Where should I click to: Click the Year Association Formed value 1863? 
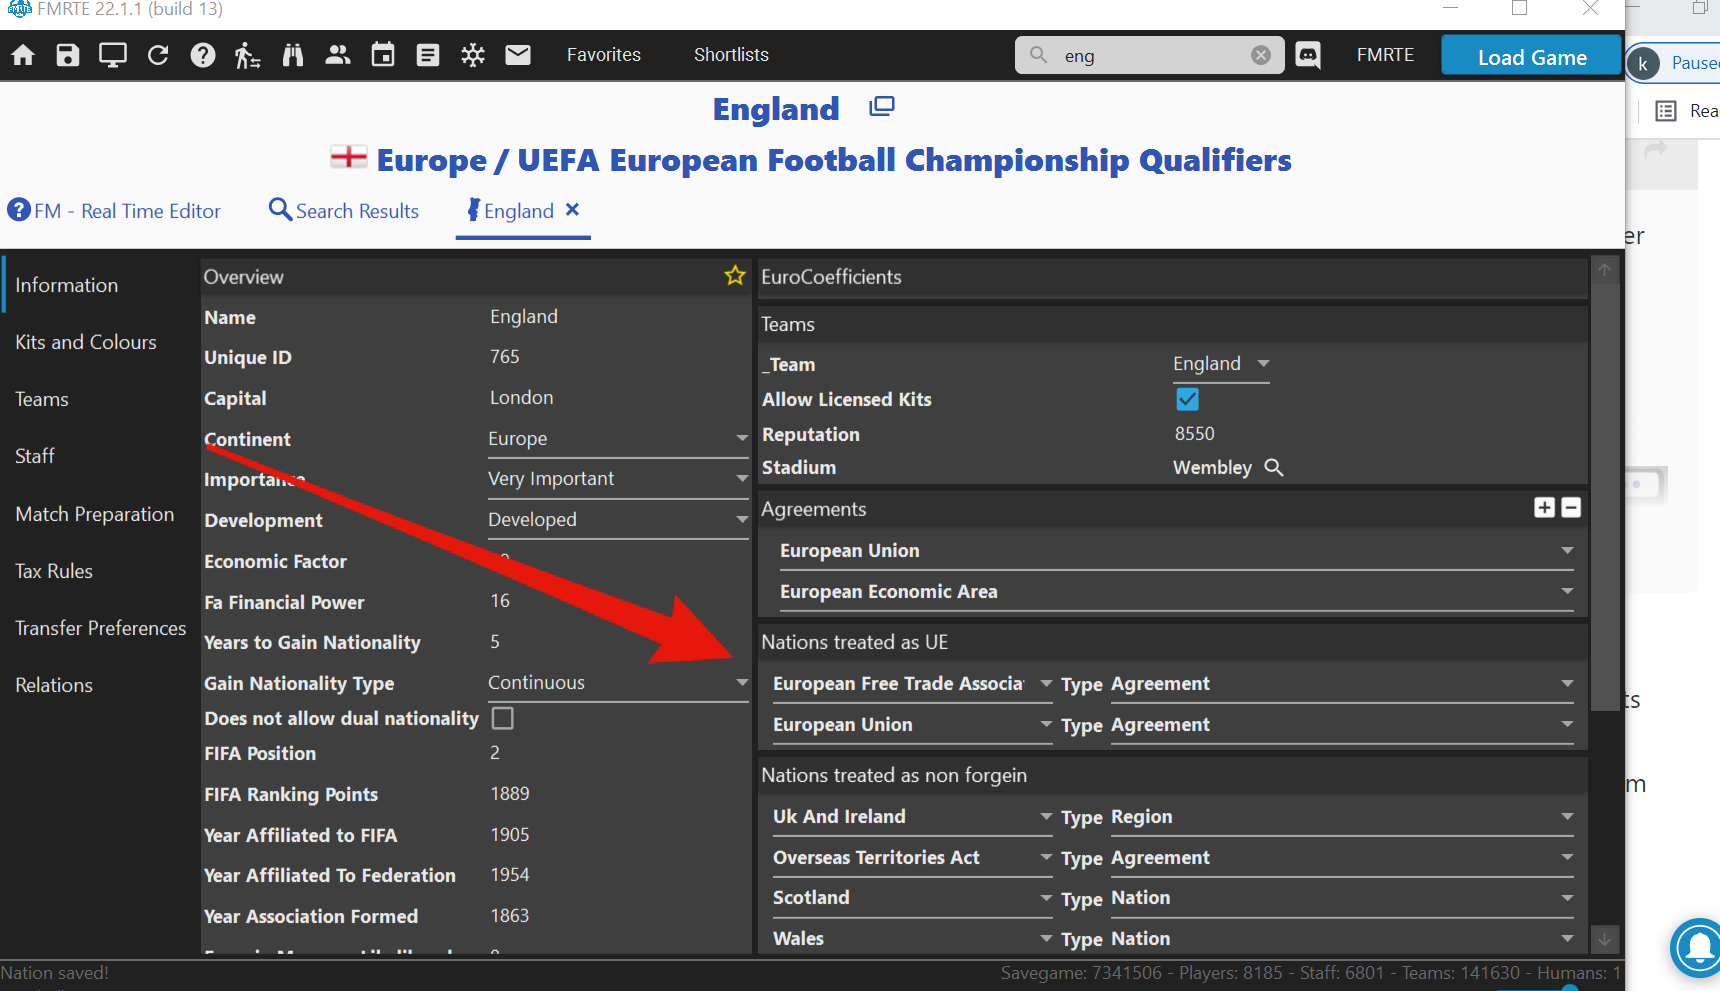[x=510, y=916]
